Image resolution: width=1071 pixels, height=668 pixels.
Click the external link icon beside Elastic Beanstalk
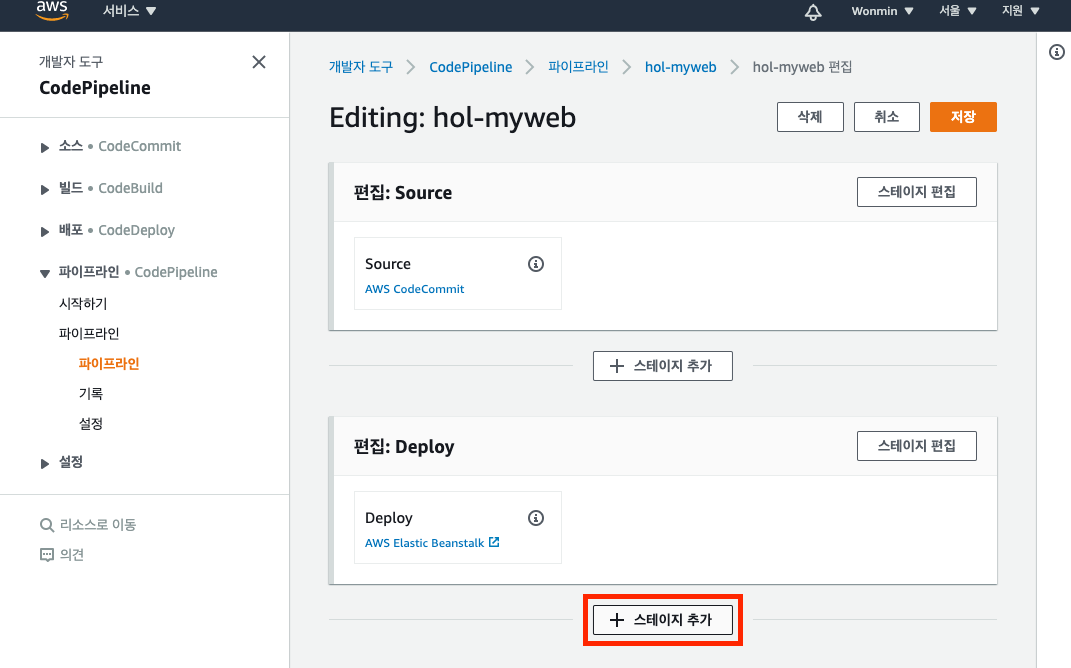click(x=494, y=542)
